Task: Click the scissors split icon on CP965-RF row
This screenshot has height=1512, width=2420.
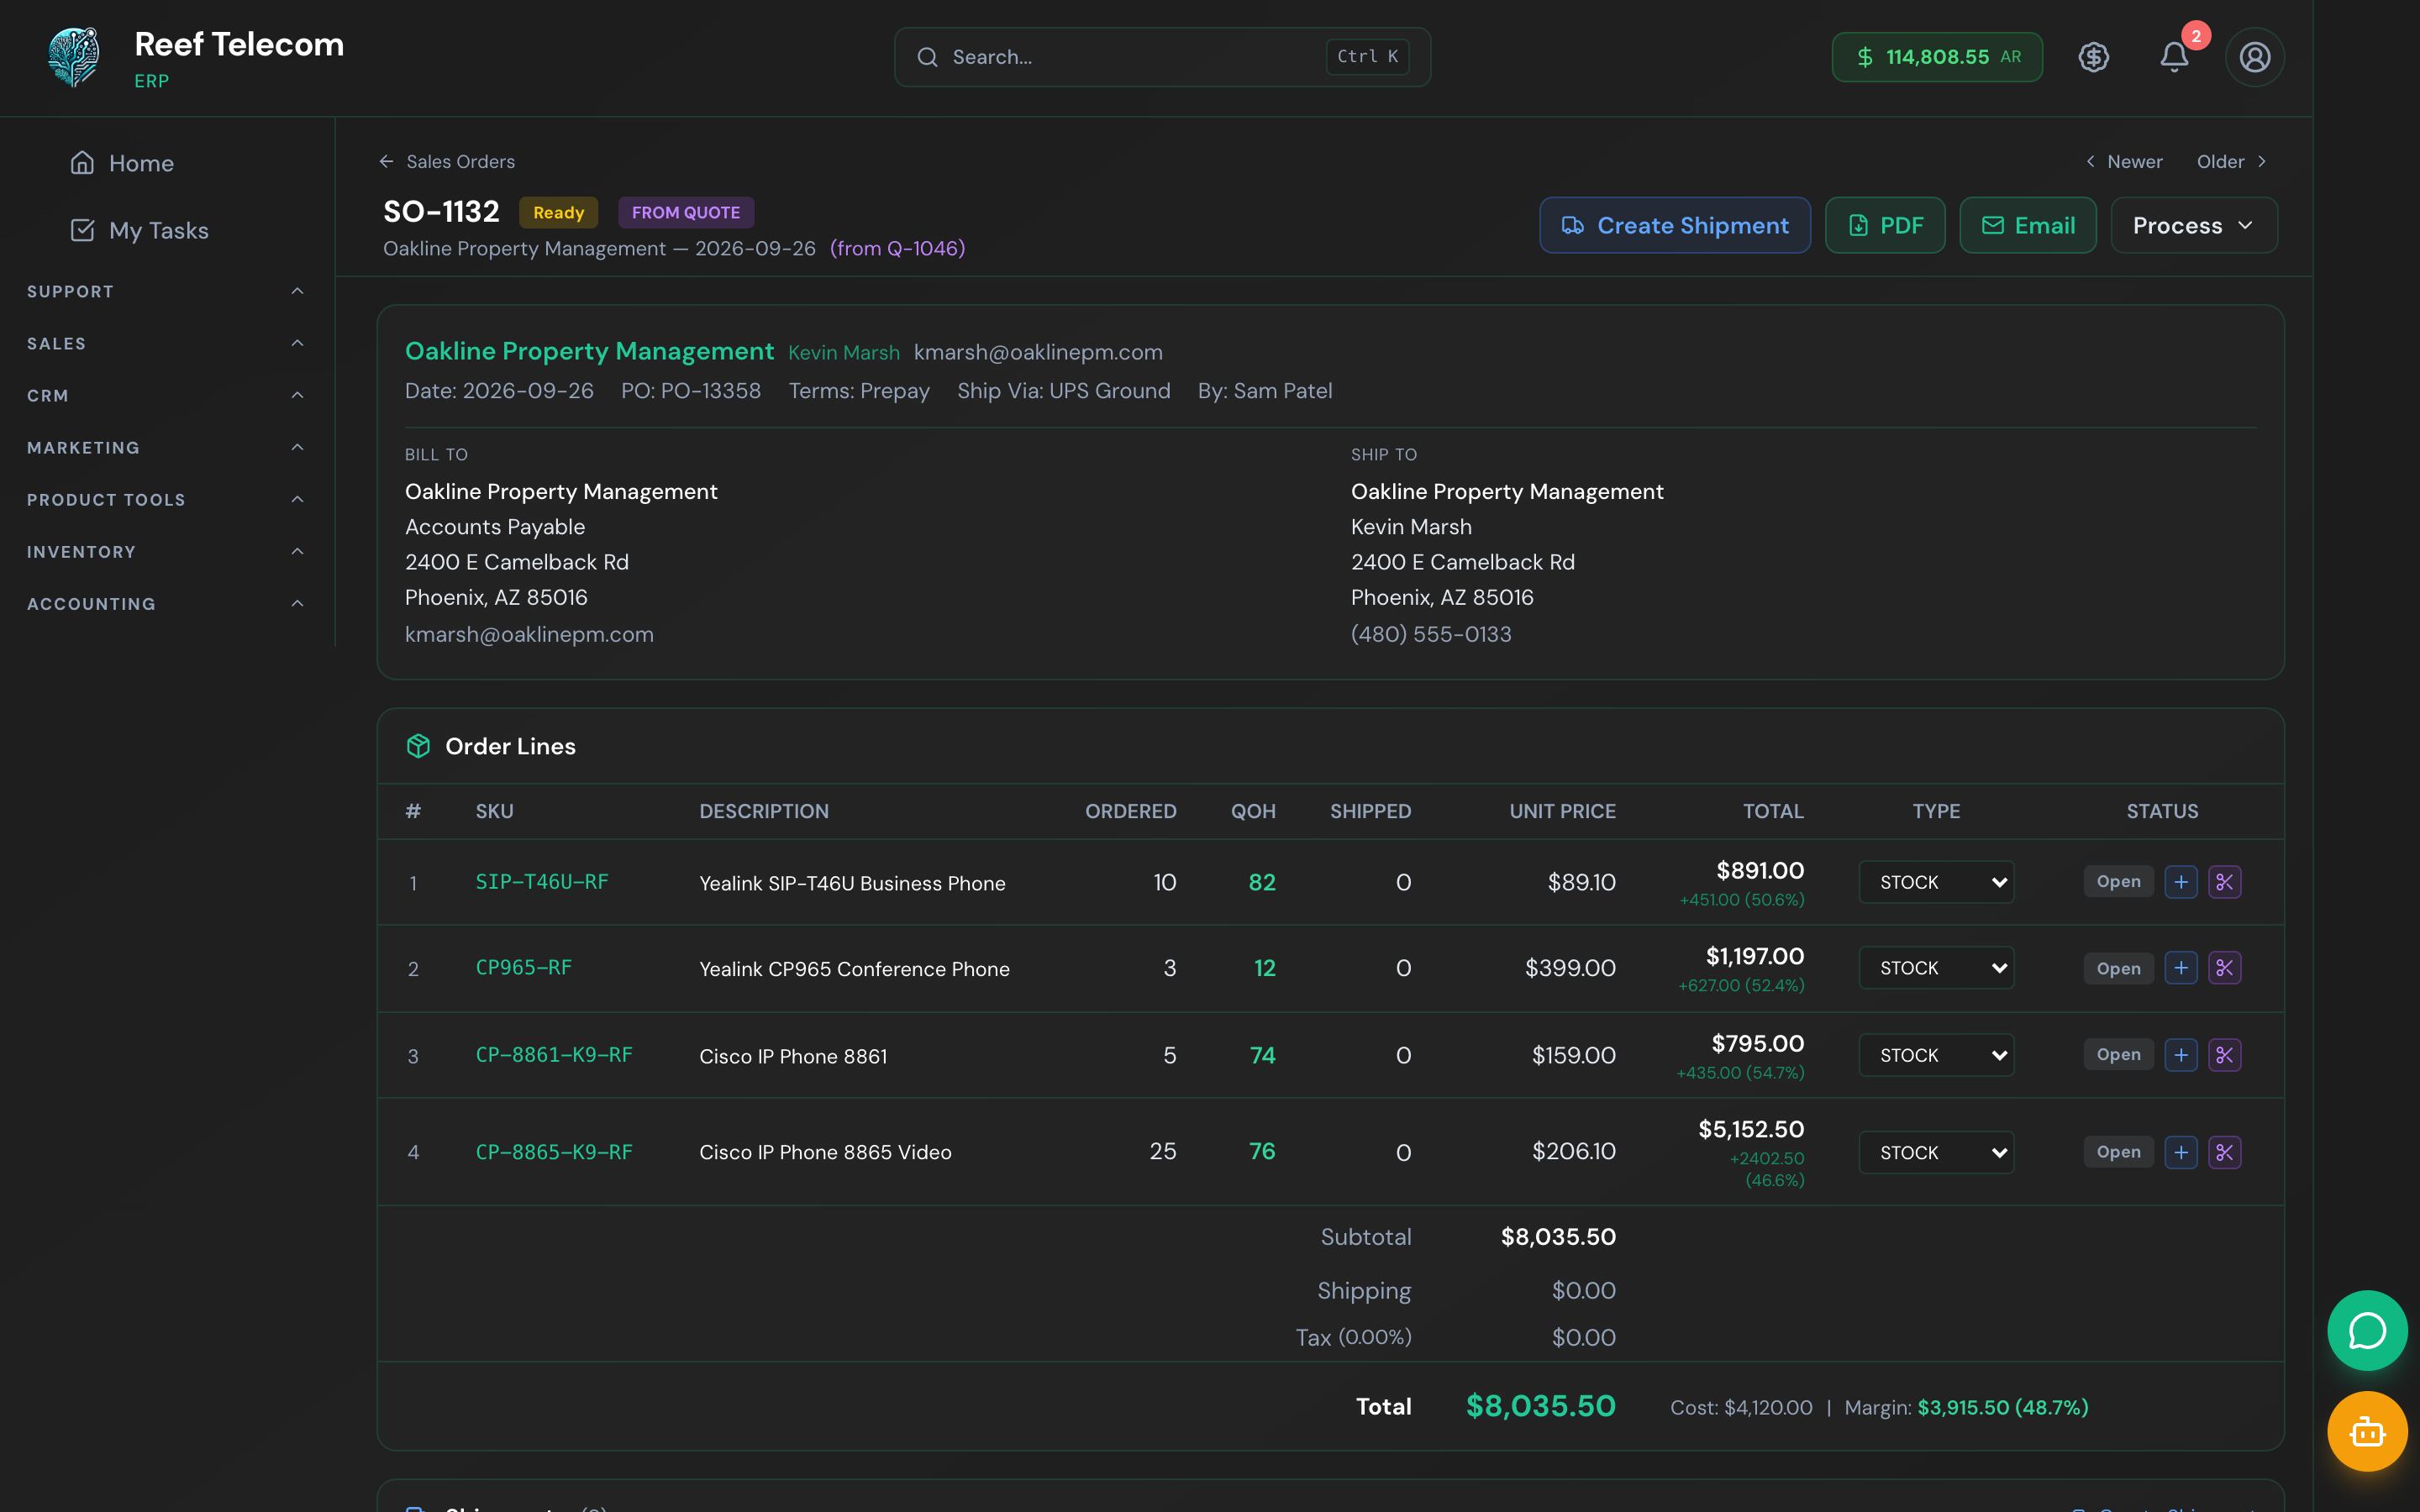Action: click(2224, 968)
